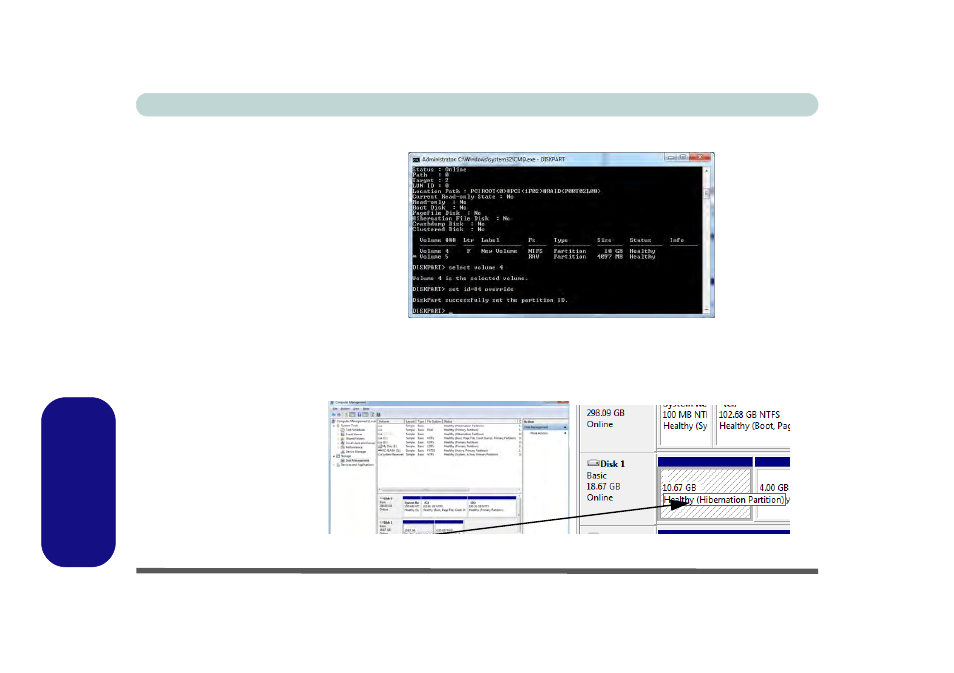
Task: Collapse Disk Management in Actions pane
Action: pos(565,427)
